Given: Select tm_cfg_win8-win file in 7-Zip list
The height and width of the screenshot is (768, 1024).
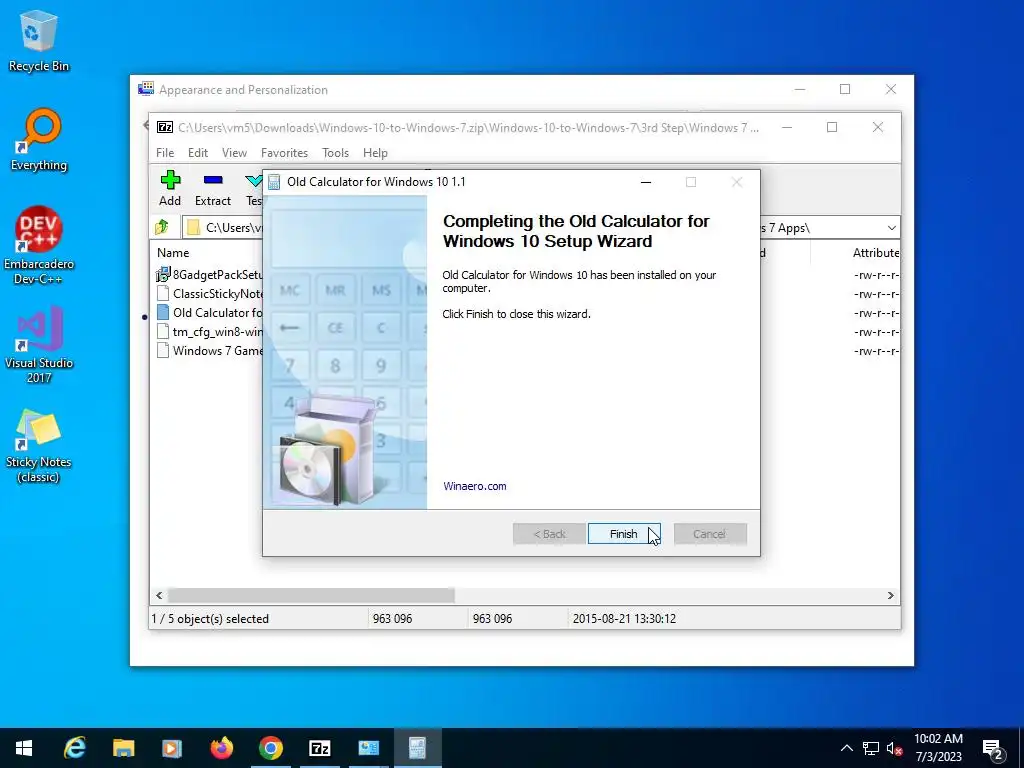Looking at the screenshot, I should (209, 332).
